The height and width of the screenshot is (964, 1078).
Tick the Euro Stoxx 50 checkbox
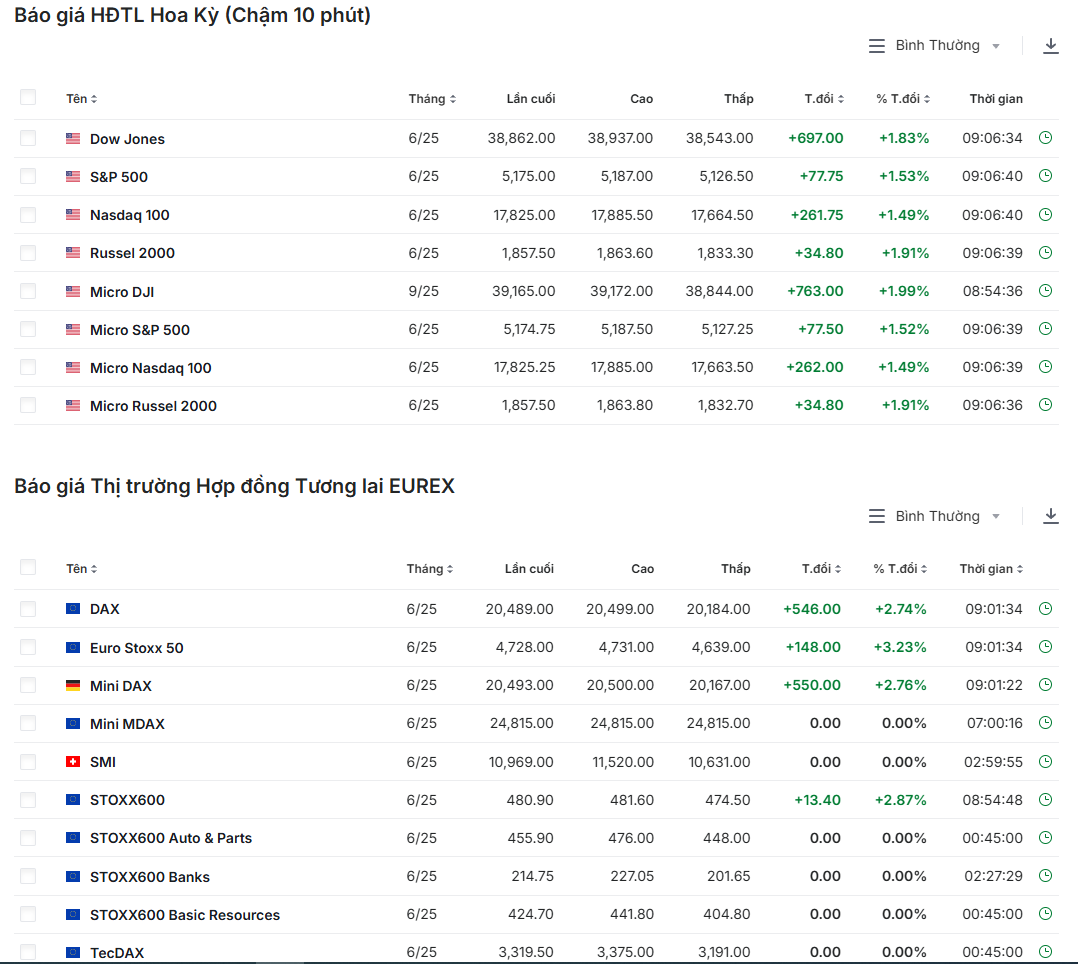coord(28,647)
